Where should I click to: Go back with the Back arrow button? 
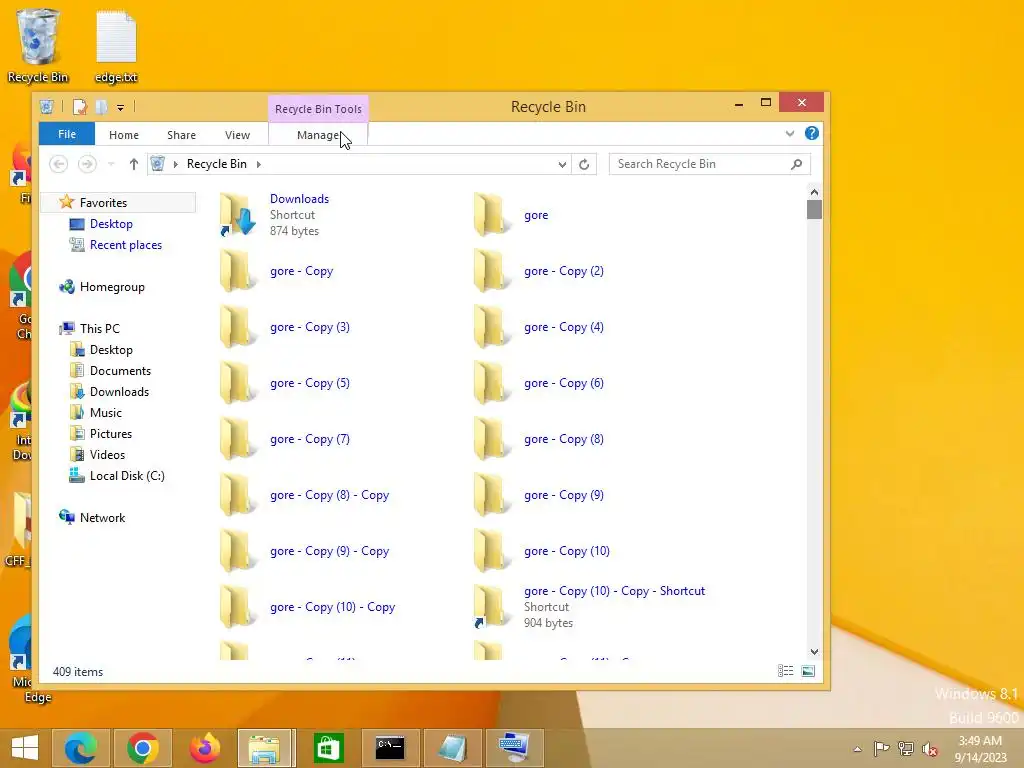point(59,164)
